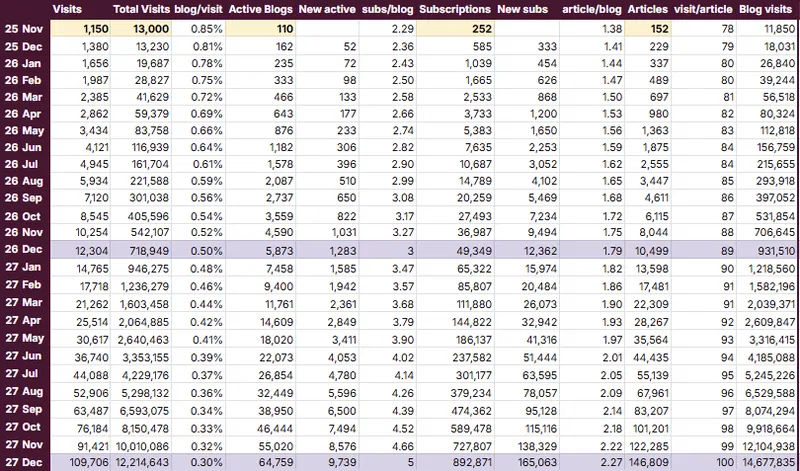This screenshot has width=800, height=471.
Task: Click the highlighted Active Blogs cell 110
Action: coord(260,29)
